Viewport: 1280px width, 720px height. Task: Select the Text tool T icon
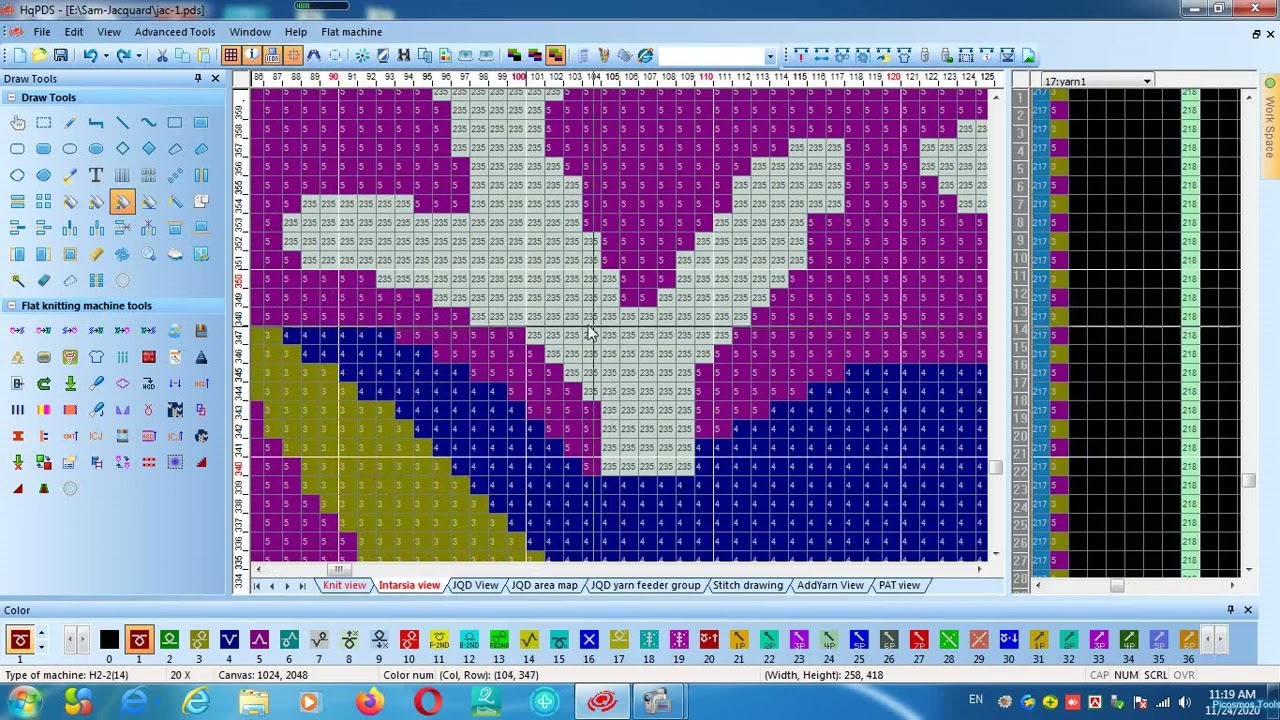pyautogui.click(x=96, y=175)
